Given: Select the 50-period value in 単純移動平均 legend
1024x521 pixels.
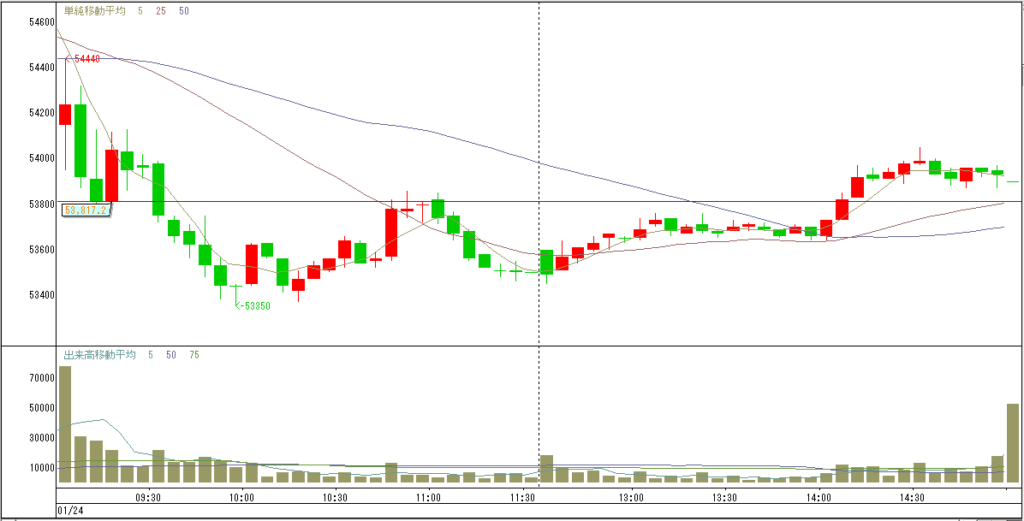Looking at the screenshot, I should [184, 11].
